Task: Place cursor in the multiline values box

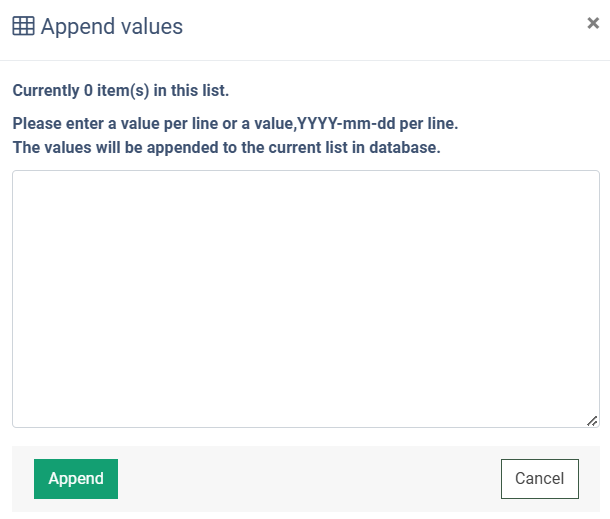Action: tap(306, 299)
